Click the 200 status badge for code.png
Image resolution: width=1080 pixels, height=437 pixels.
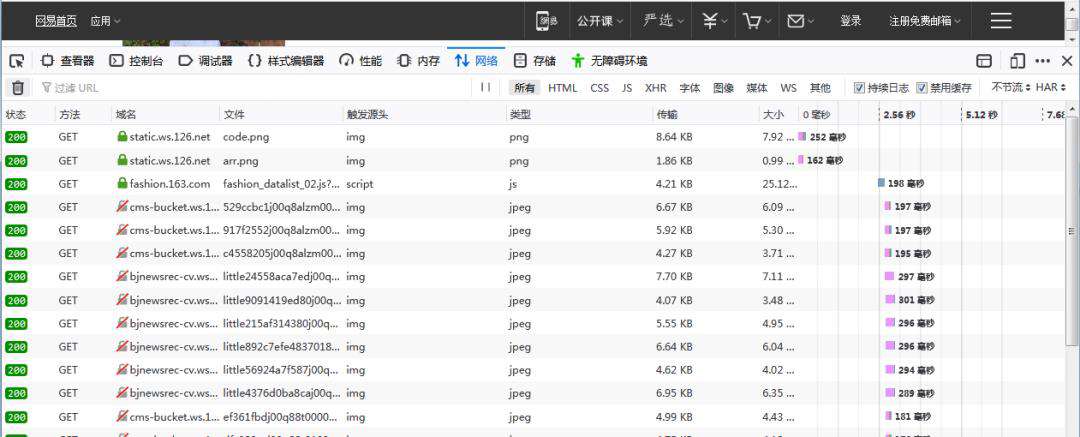click(x=16, y=137)
